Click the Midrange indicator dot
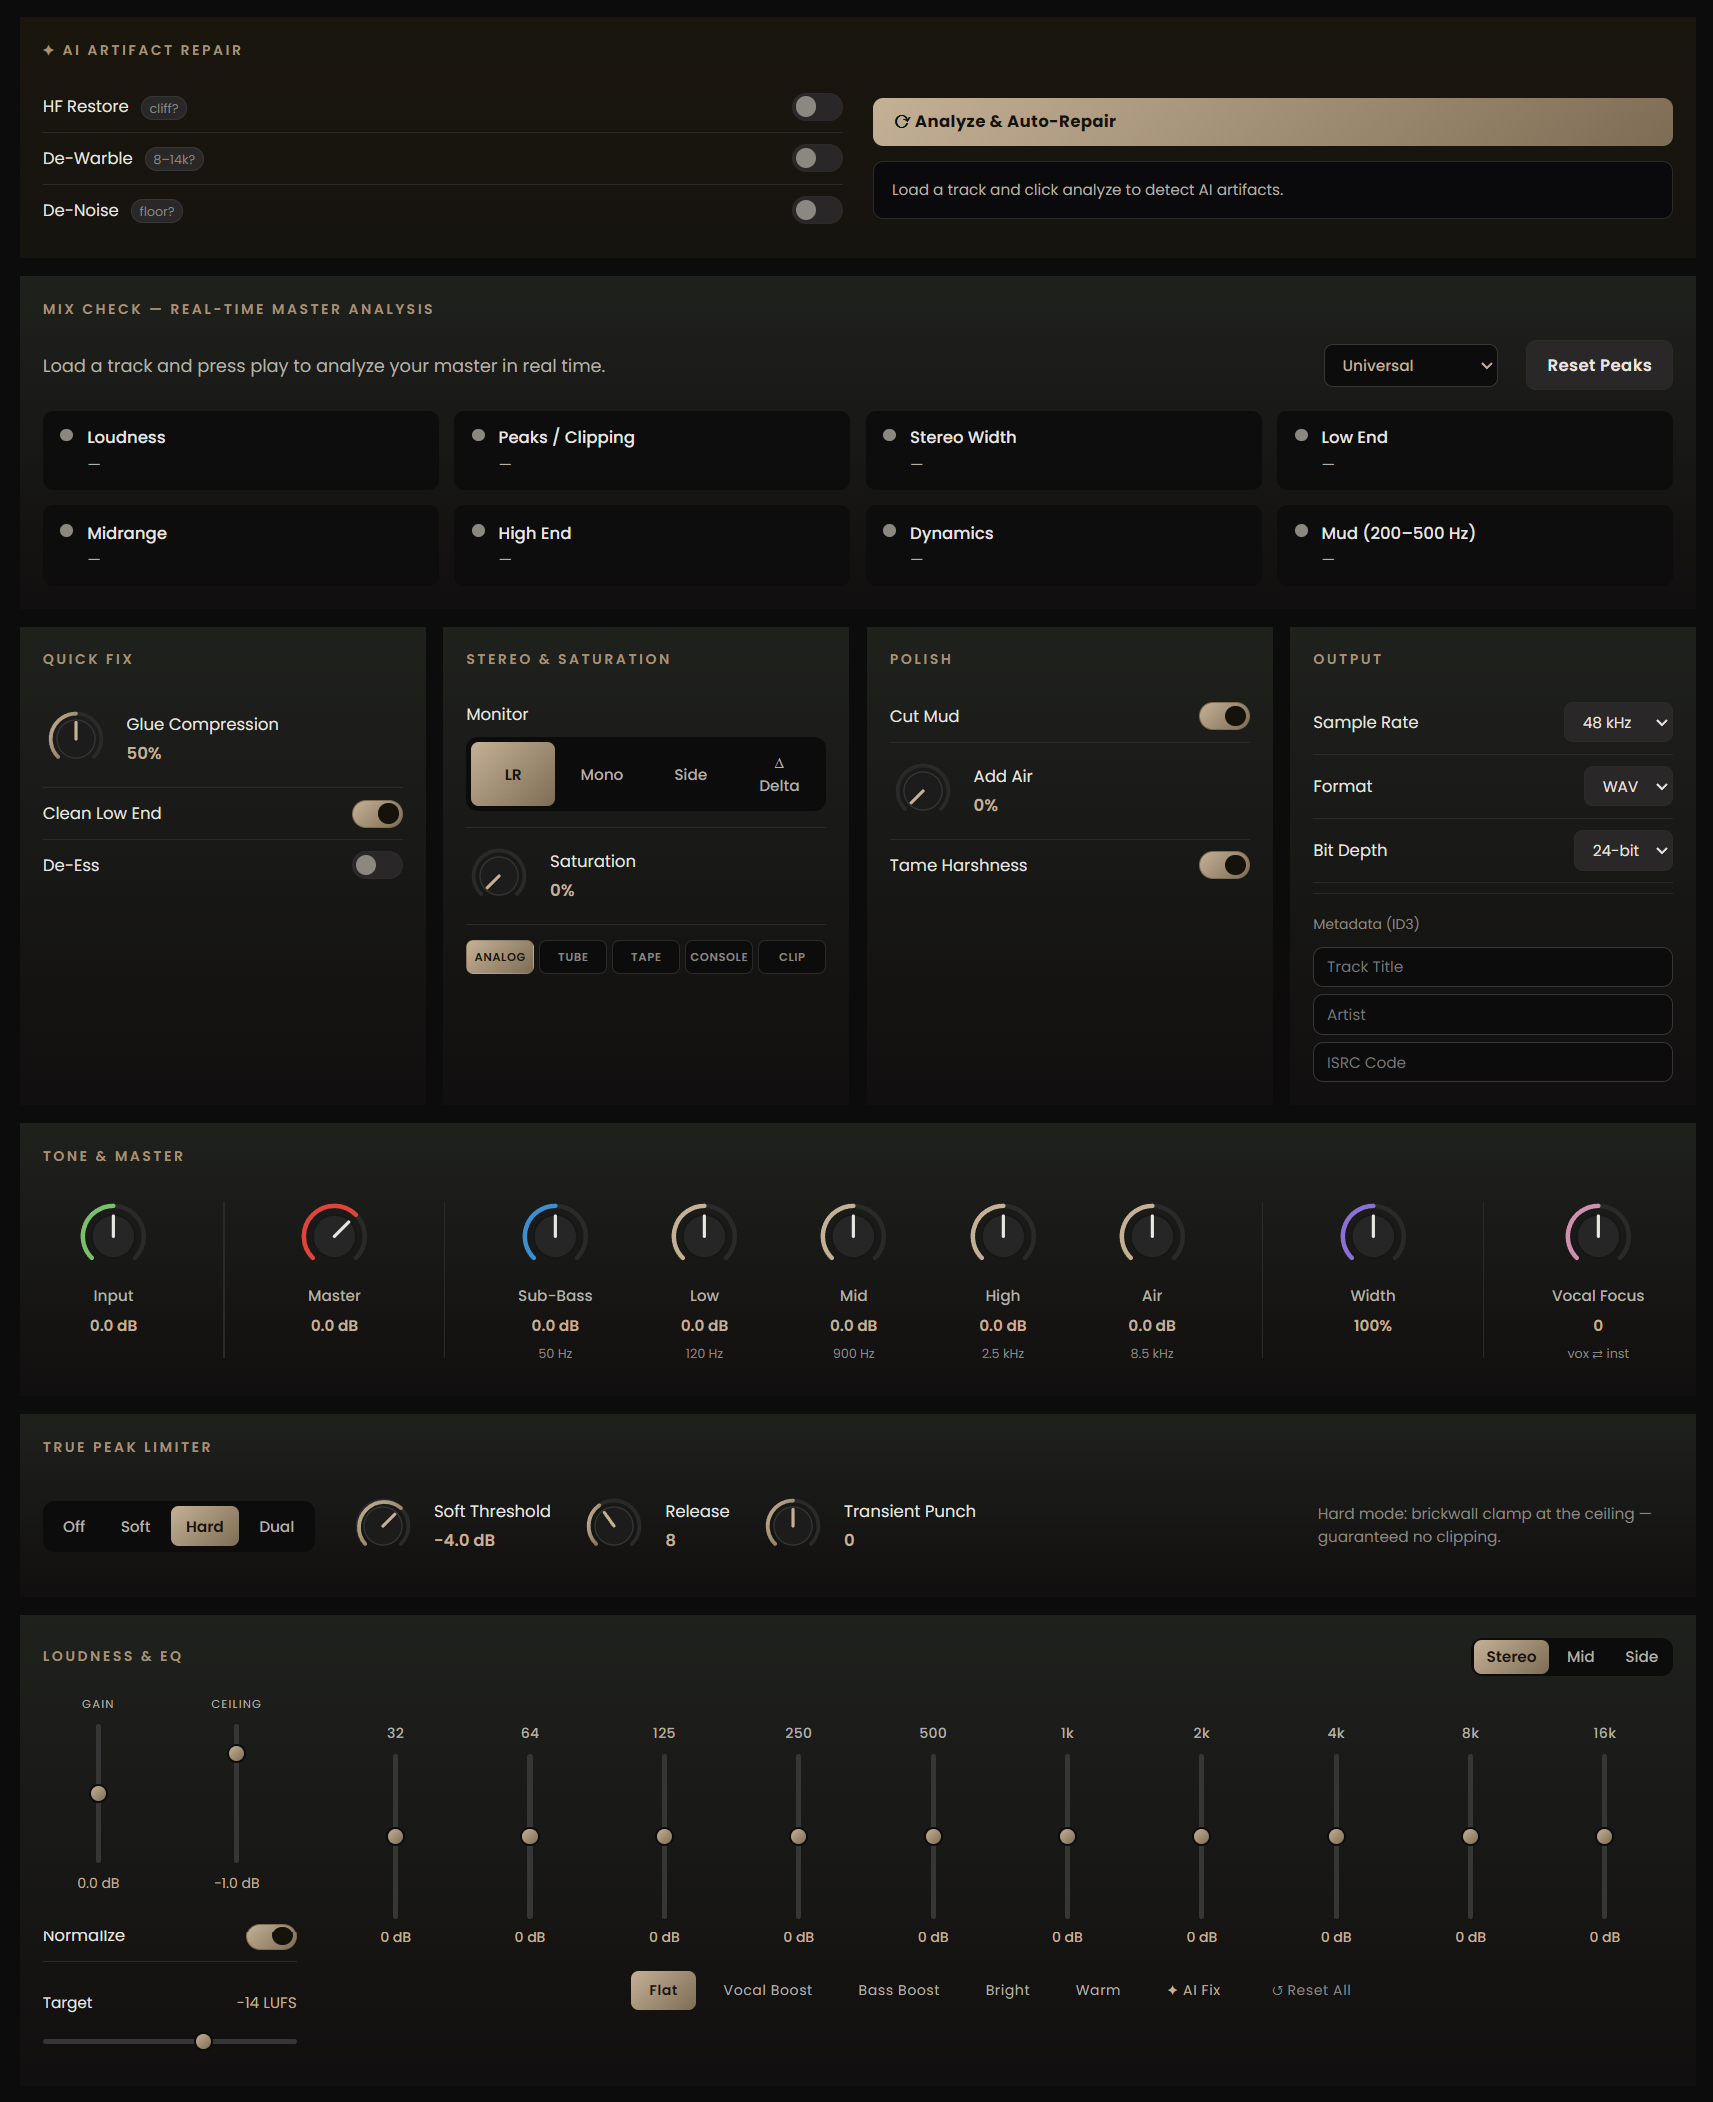The height and width of the screenshot is (2102, 1713). point(67,532)
